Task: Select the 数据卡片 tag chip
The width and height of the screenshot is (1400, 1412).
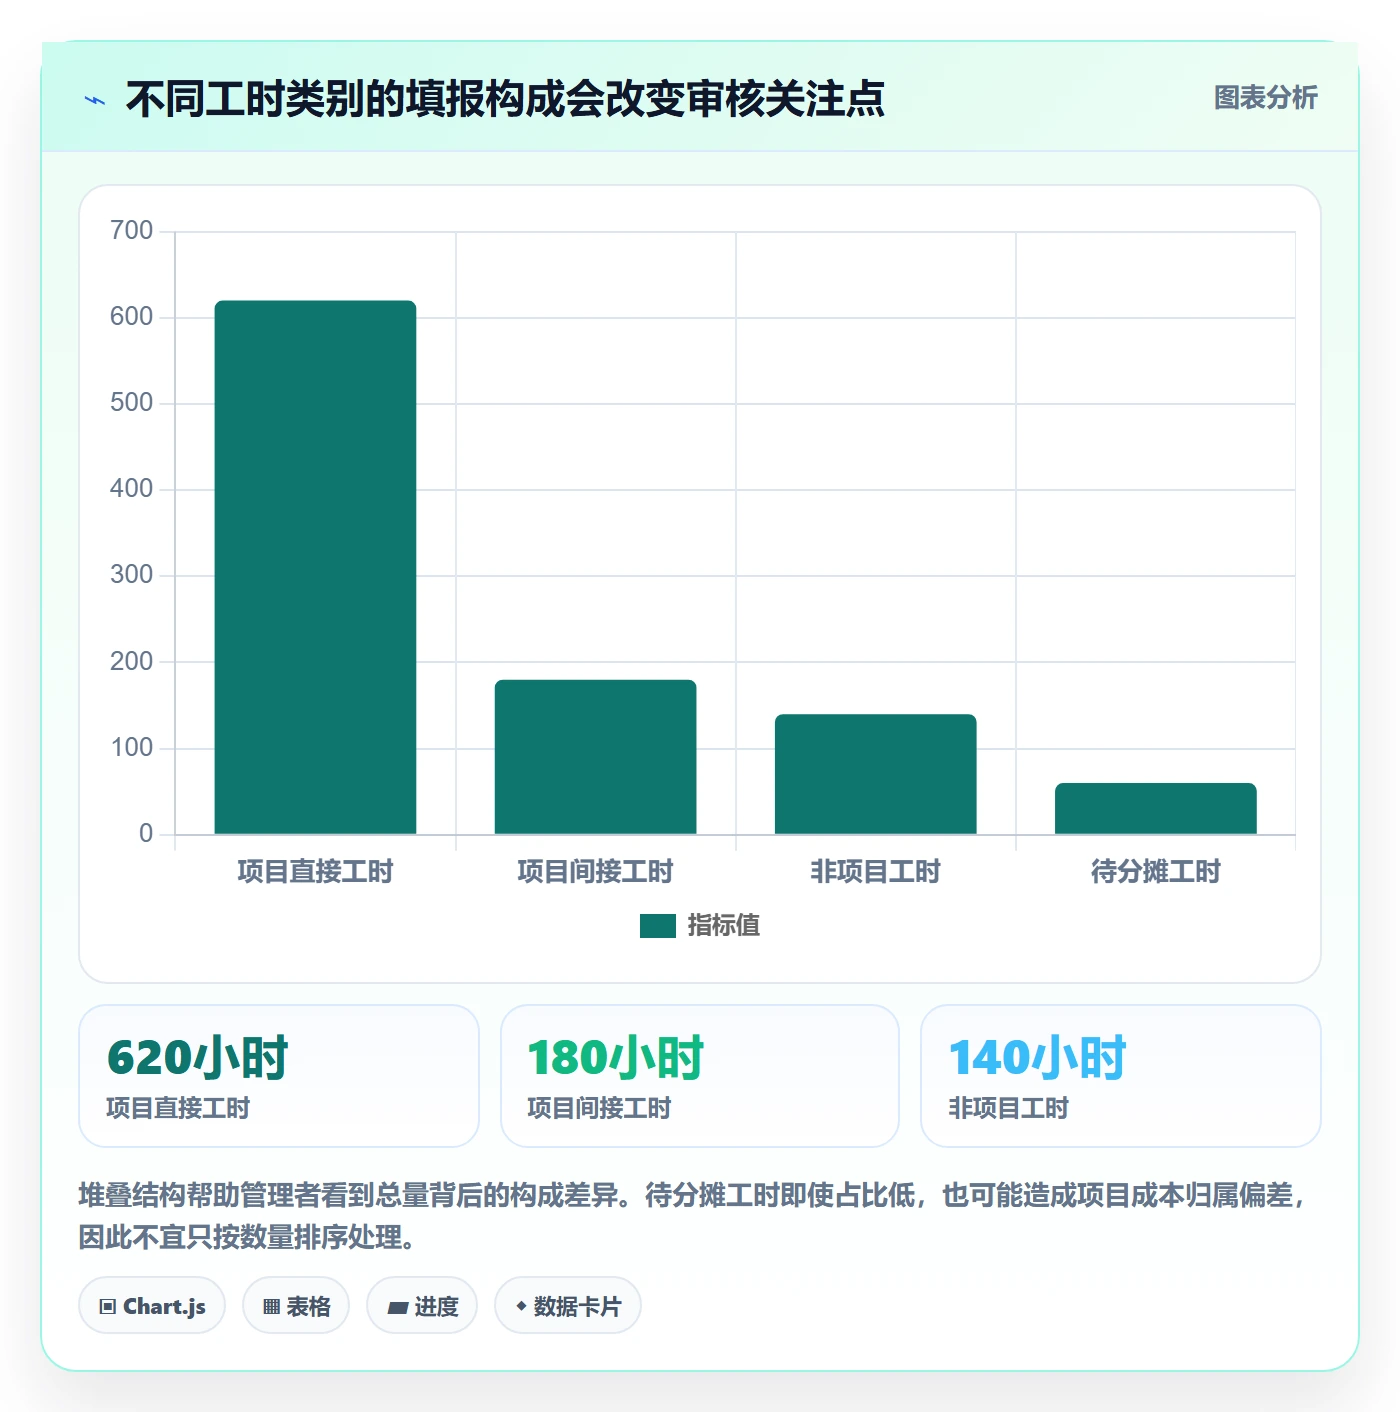Action: 568,1306
